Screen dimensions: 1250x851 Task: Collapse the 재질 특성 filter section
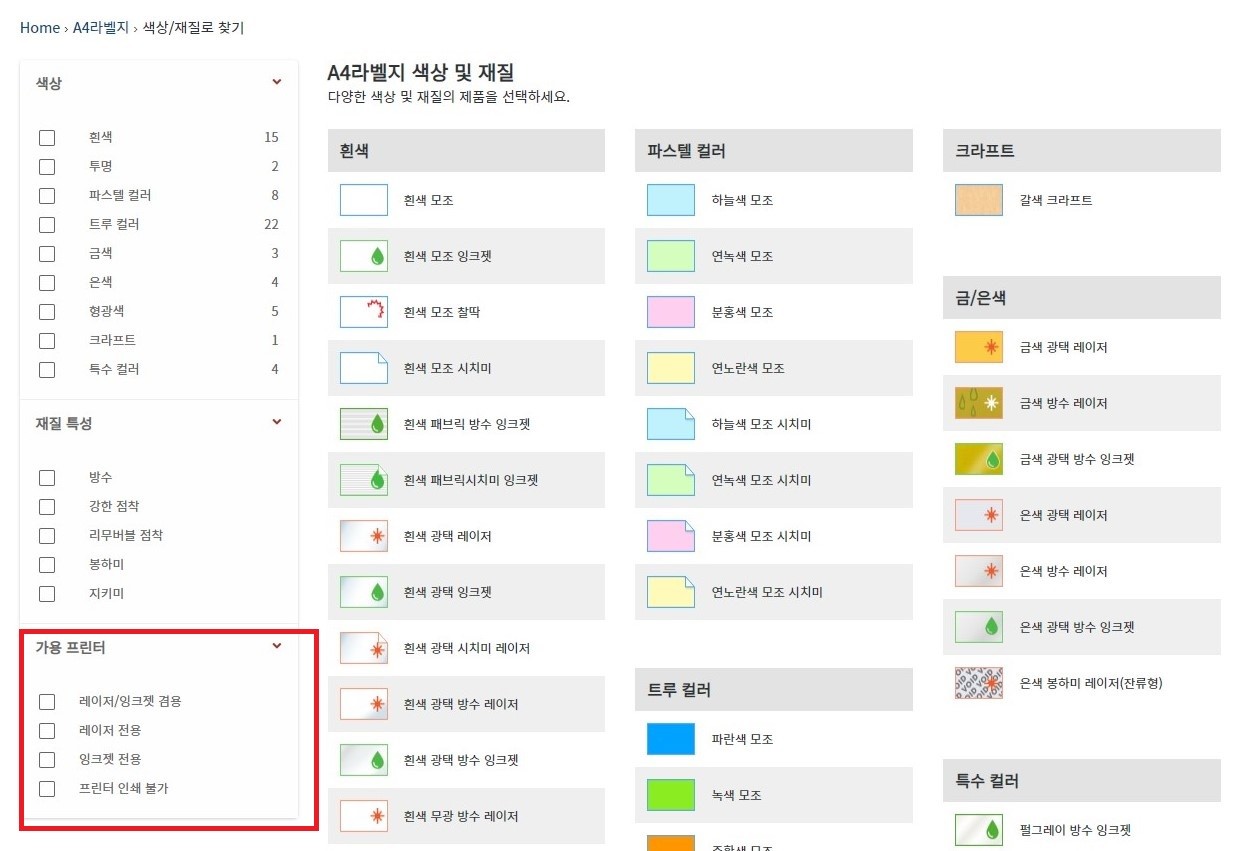tap(277, 423)
